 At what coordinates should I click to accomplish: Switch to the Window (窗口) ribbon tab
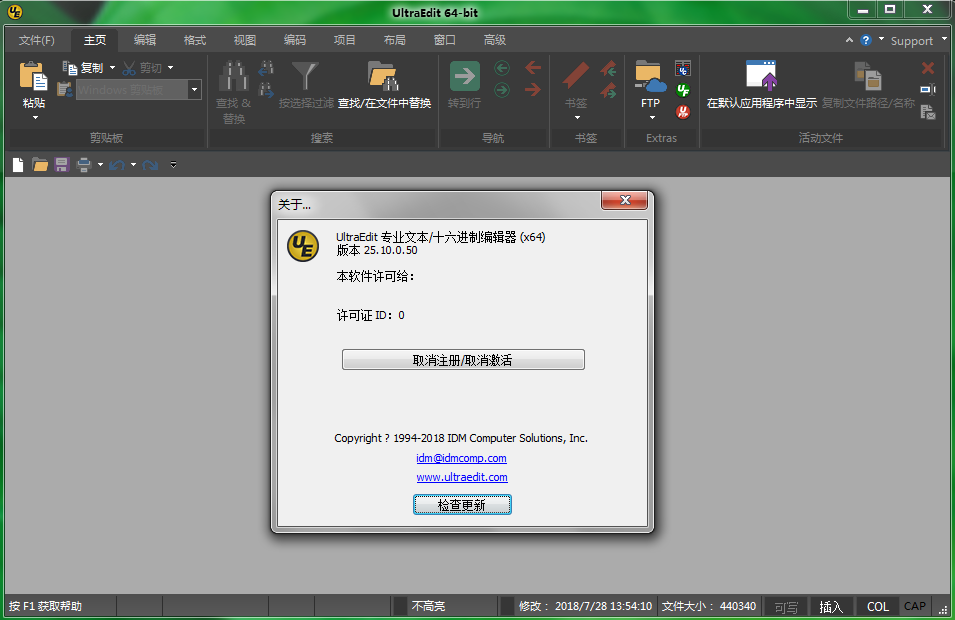(x=445, y=40)
